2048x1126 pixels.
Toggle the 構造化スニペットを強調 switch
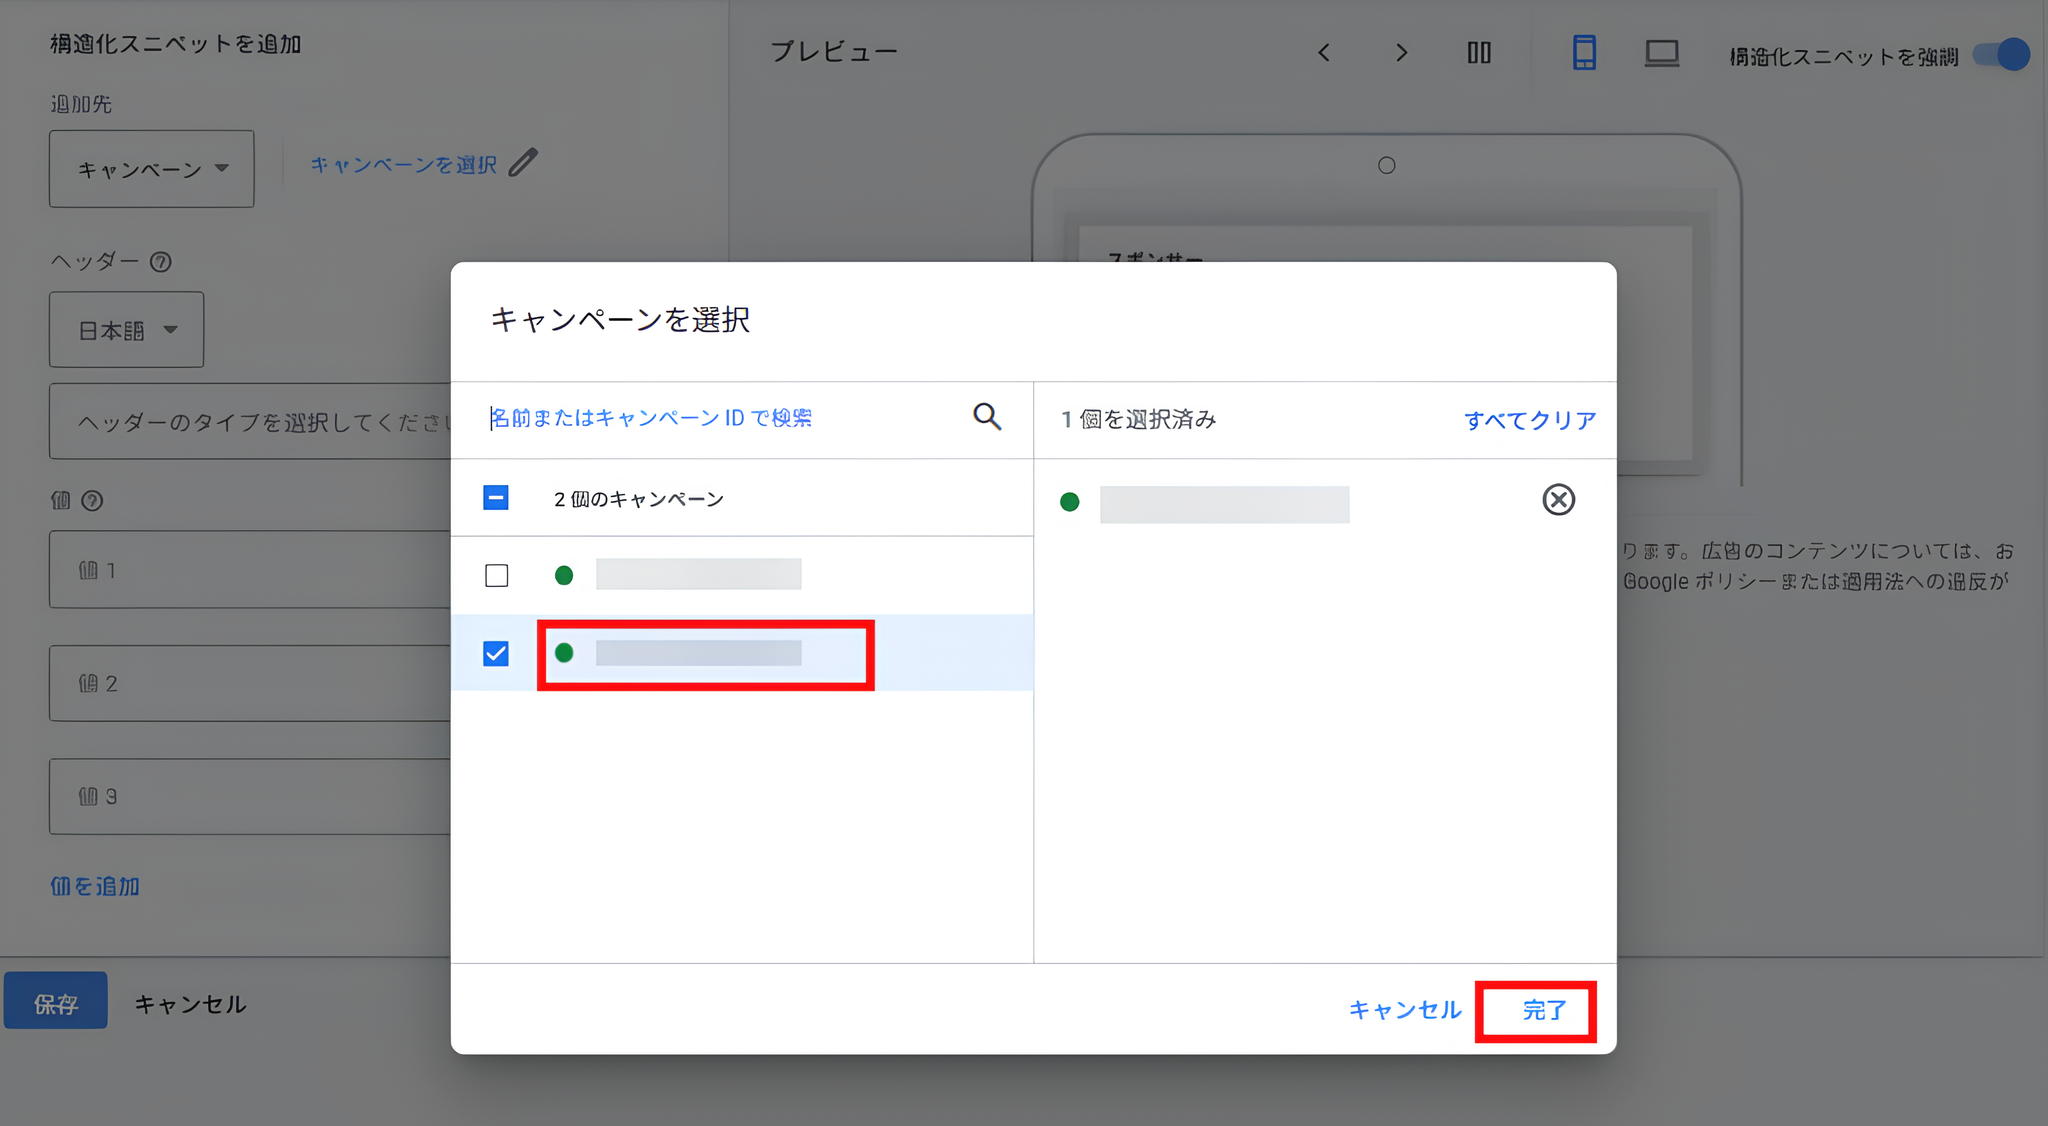[2003, 56]
